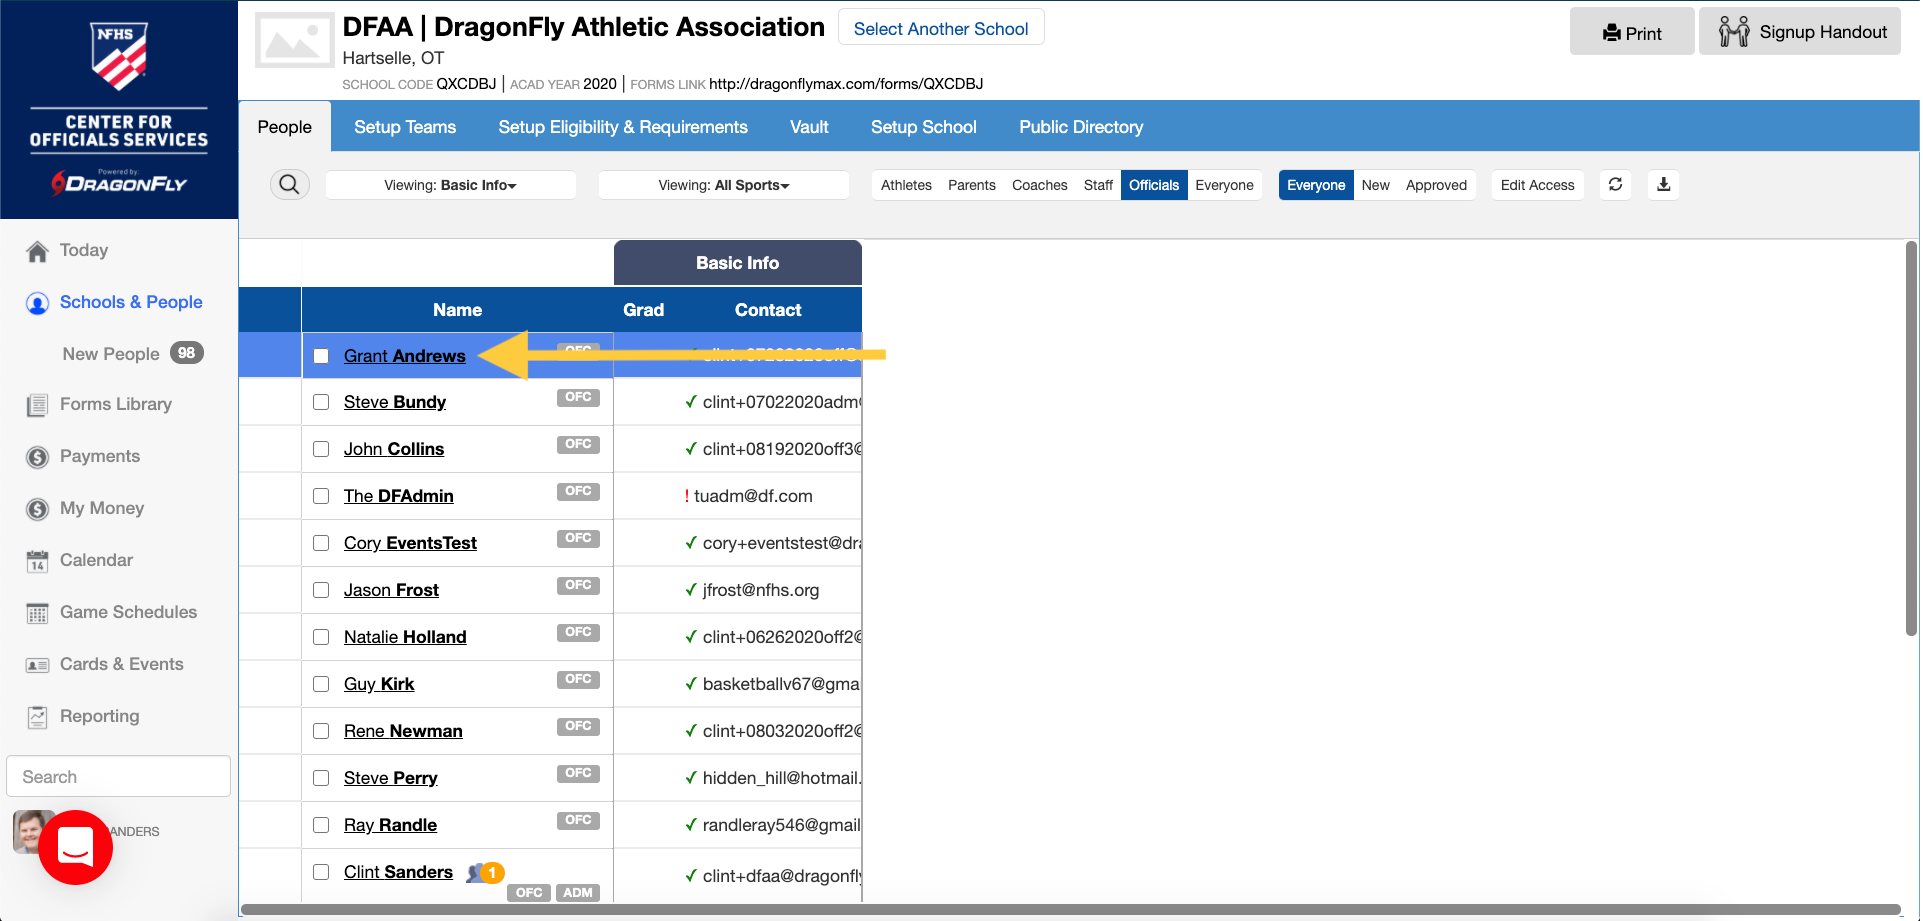Image resolution: width=1923 pixels, height=921 pixels.
Task: Switch to the Setup Teams tab
Action: coord(405,127)
